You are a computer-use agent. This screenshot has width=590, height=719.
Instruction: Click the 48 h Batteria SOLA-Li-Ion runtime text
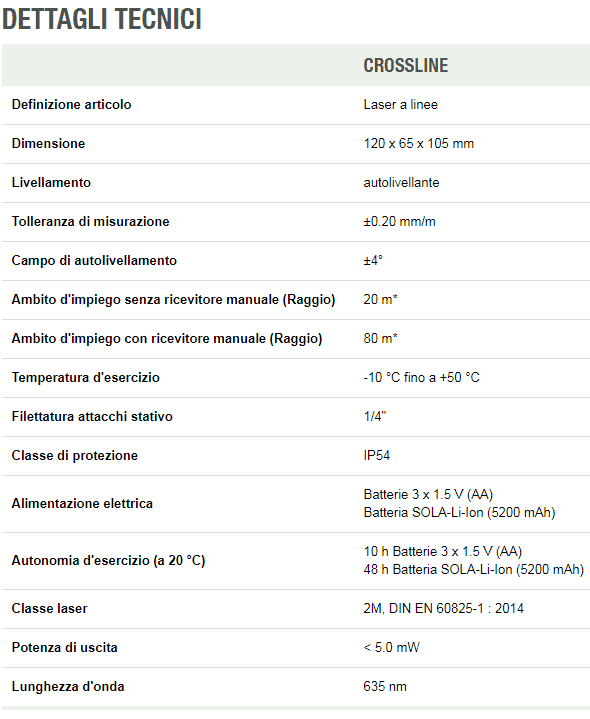click(x=474, y=570)
